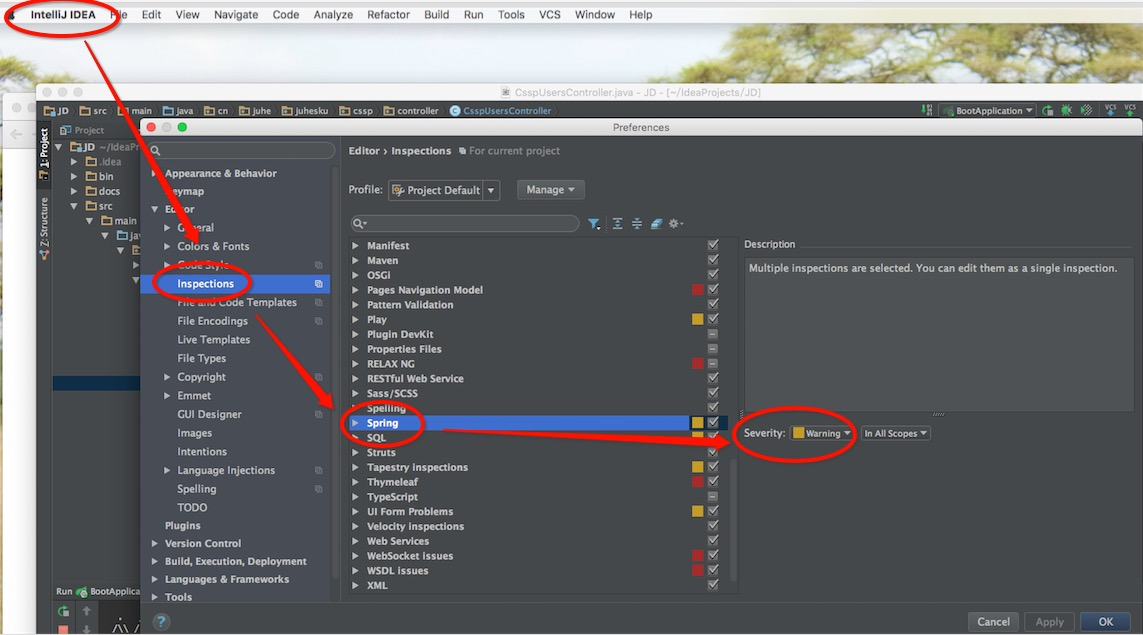Click the project-level icon beside Copyright
The image size is (1143, 635).
(319, 377)
